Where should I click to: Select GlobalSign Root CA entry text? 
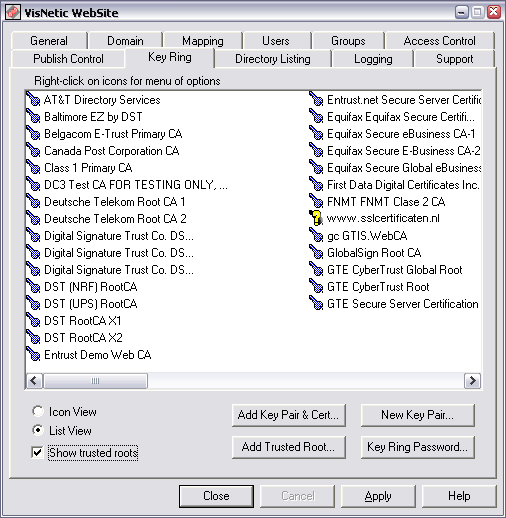pyautogui.click(x=374, y=253)
